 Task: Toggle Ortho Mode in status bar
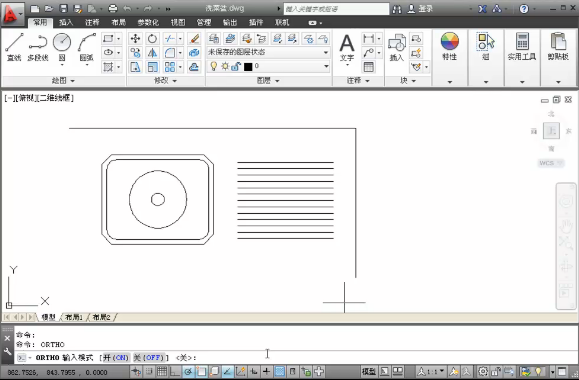pos(175,372)
